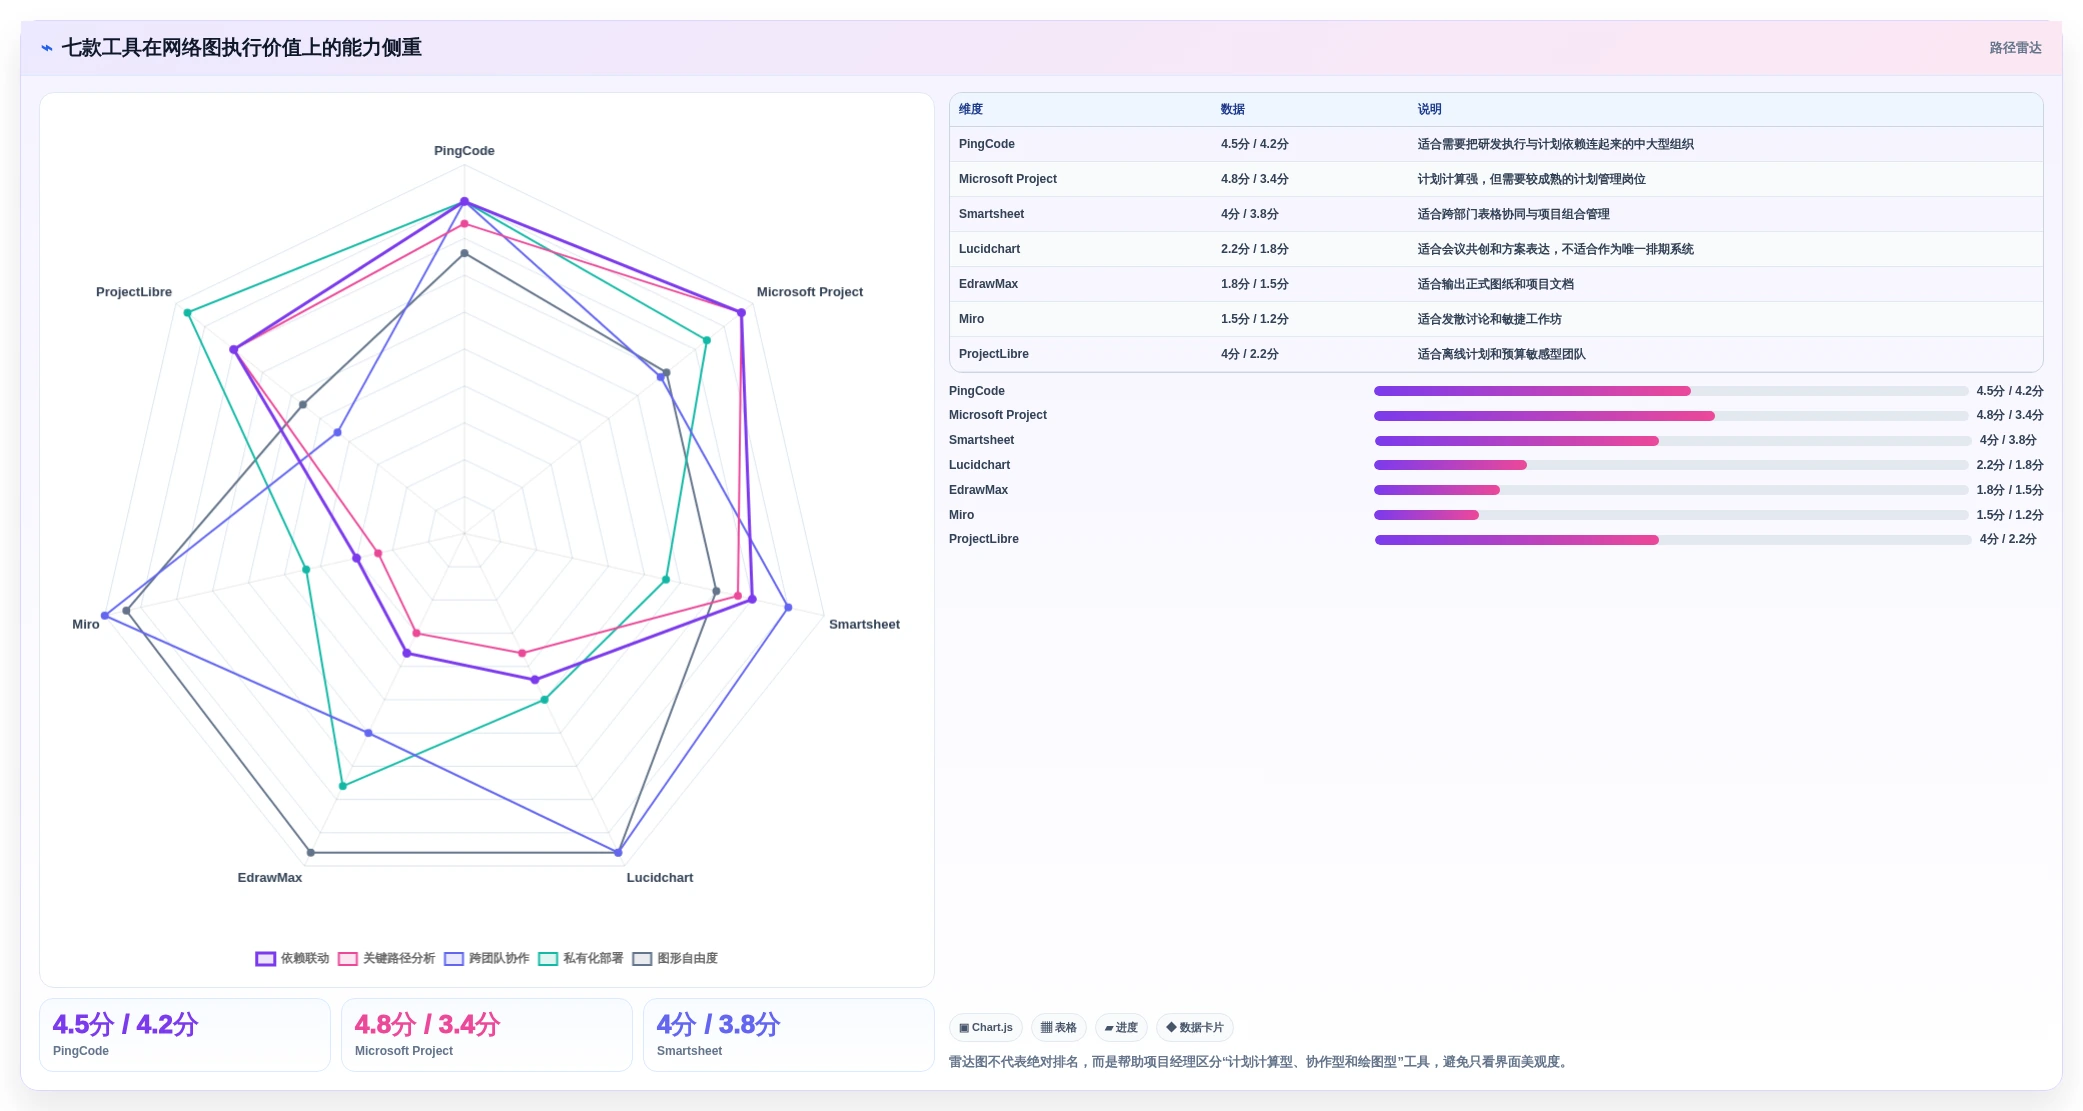Click the Miro radar axis label

click(86, 624)
